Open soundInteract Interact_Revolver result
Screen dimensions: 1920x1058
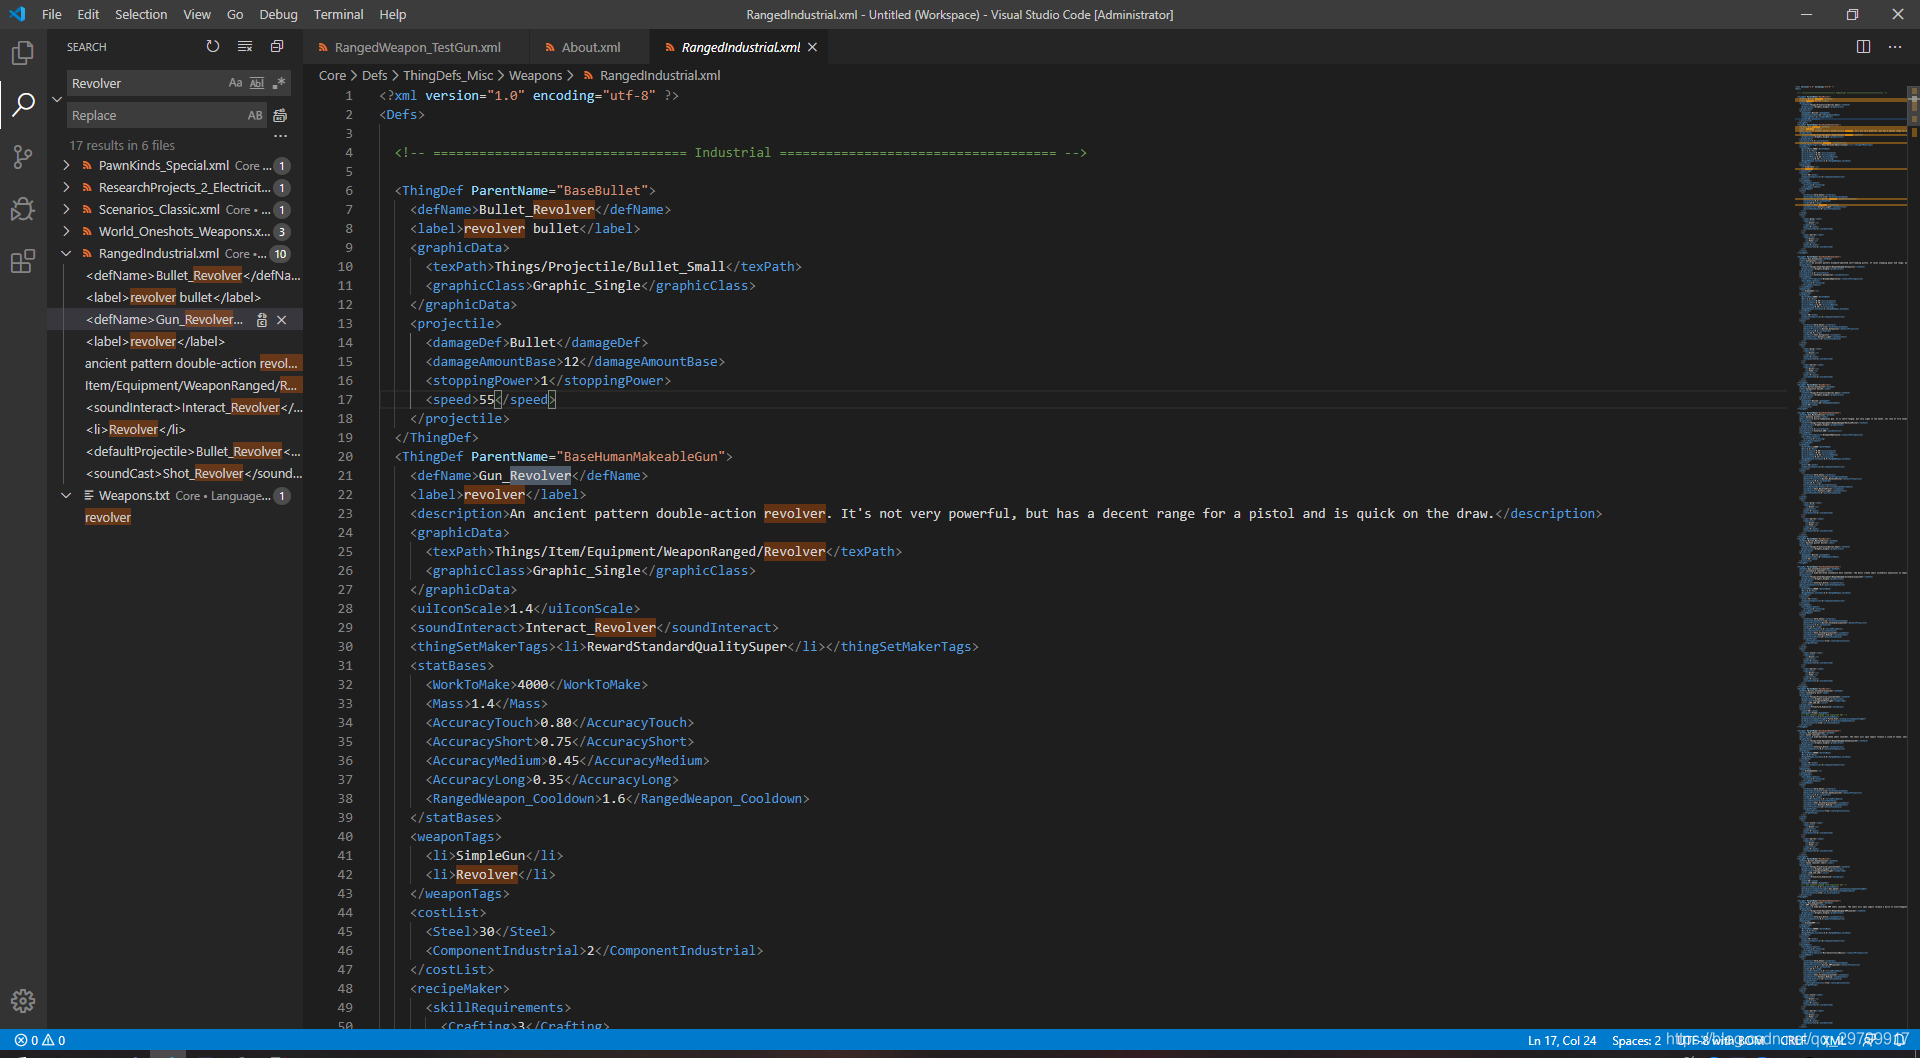pos(193,408)
